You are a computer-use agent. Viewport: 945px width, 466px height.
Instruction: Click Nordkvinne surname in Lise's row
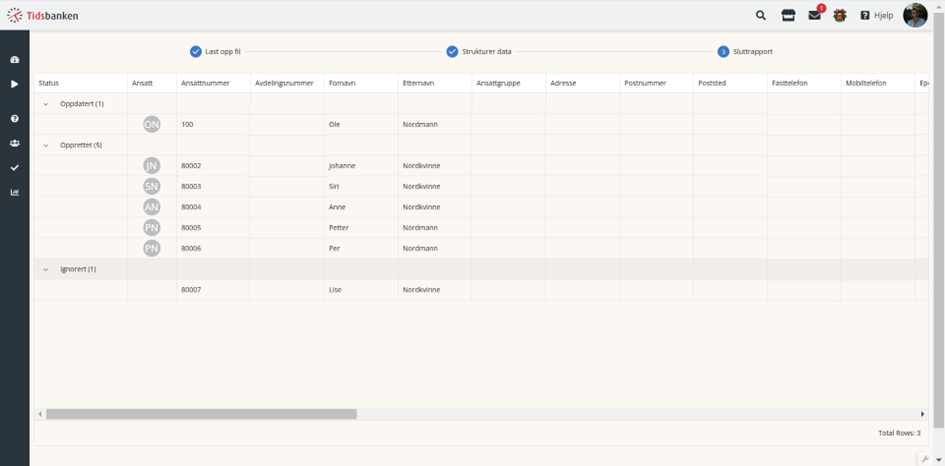click(x=421, y=290)
